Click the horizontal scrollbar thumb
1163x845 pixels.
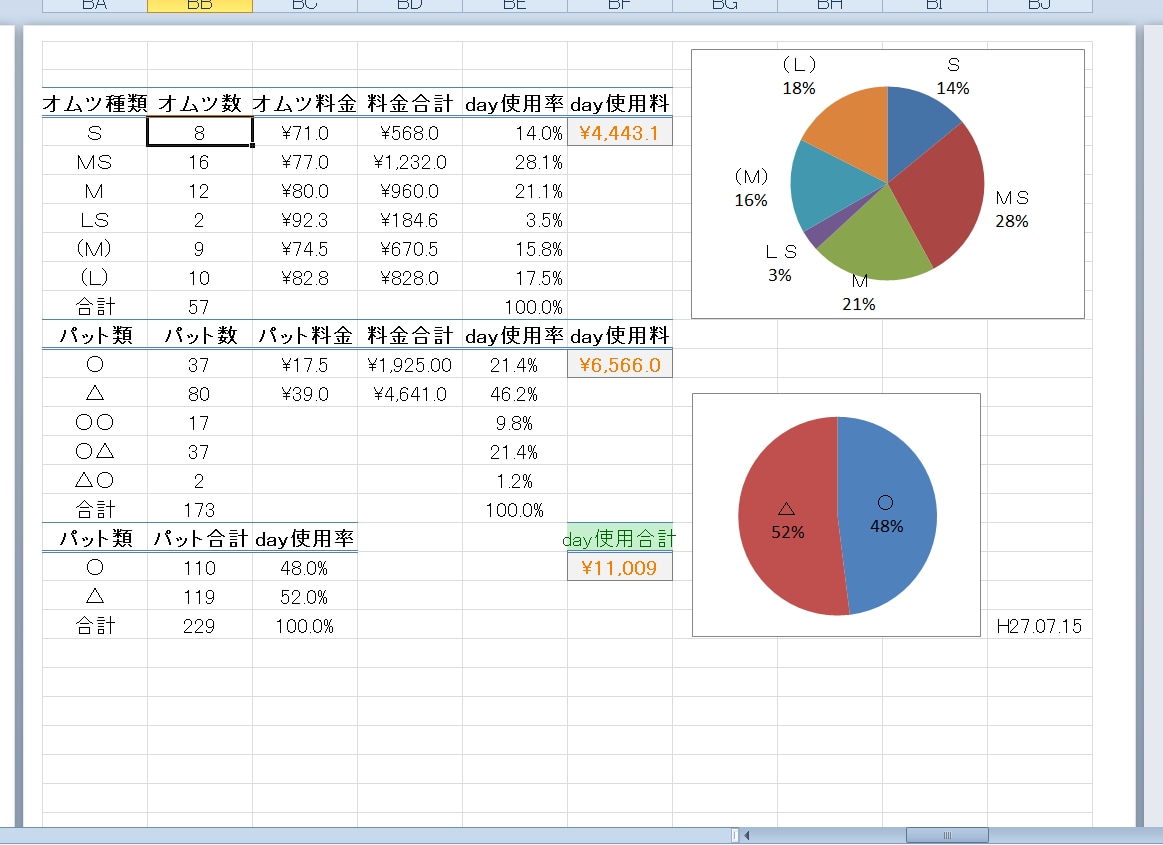tap(947, 835)
